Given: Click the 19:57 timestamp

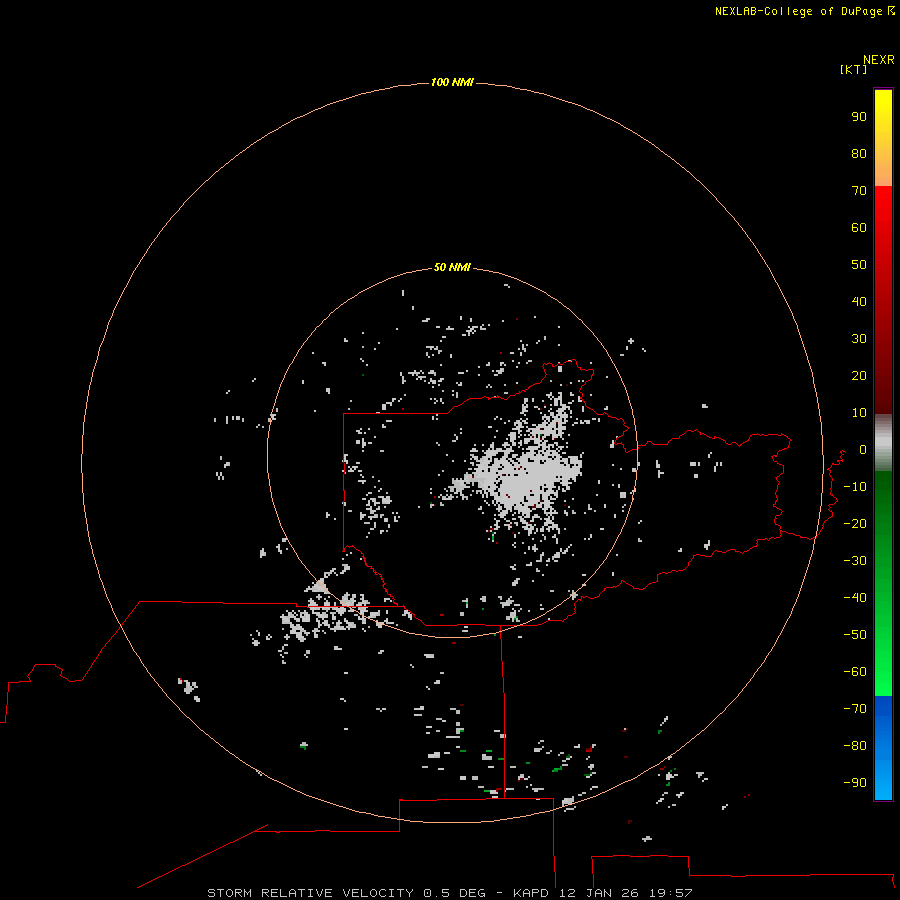Looking at the screenshot, I should pos(670,893).
